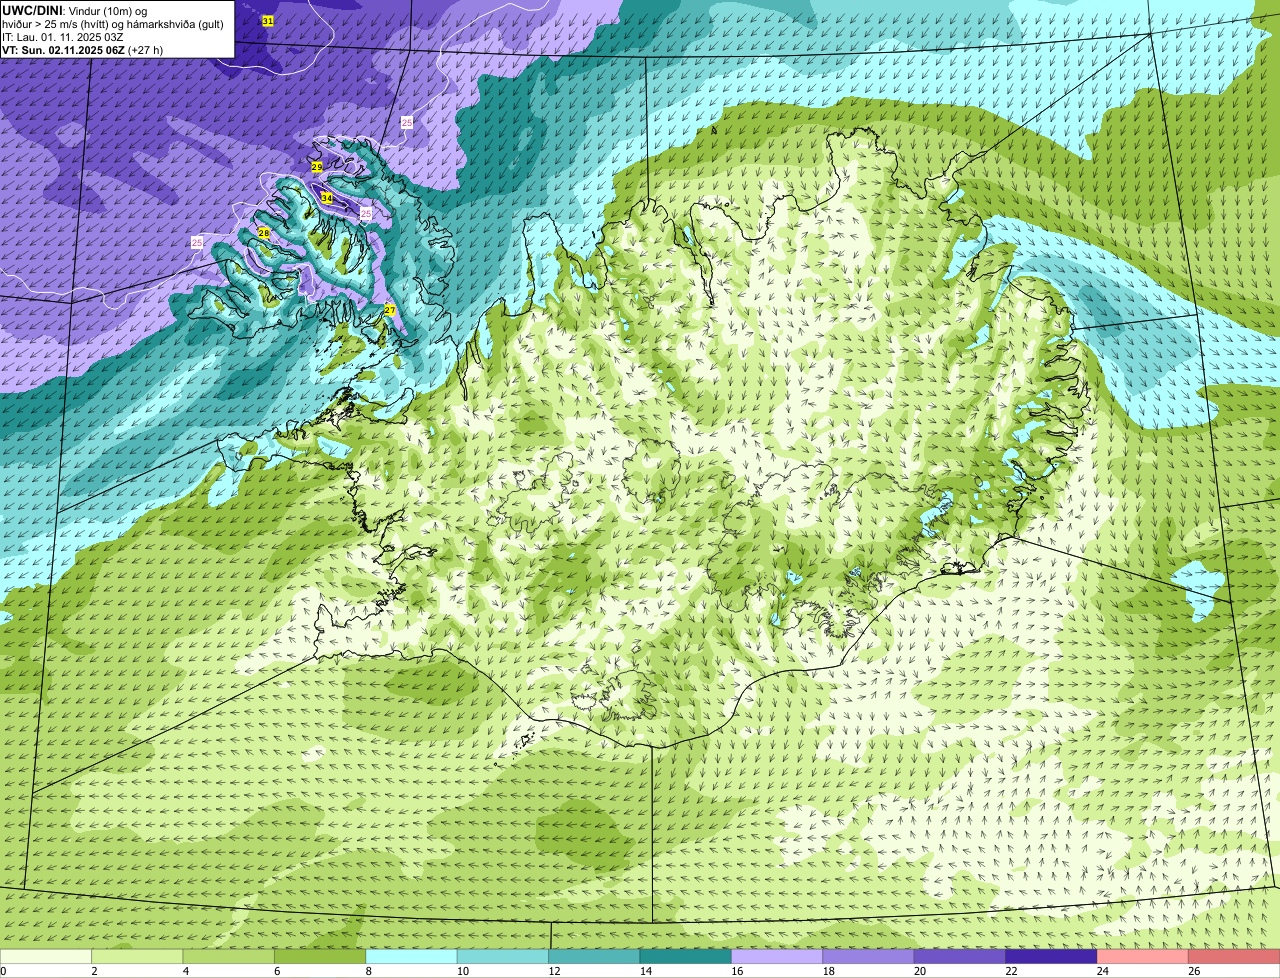Click the 18–20 m/s light purple swatch
Image resolution: width=1280 pixels, height=978 pixels.
[x=869, y=956]
